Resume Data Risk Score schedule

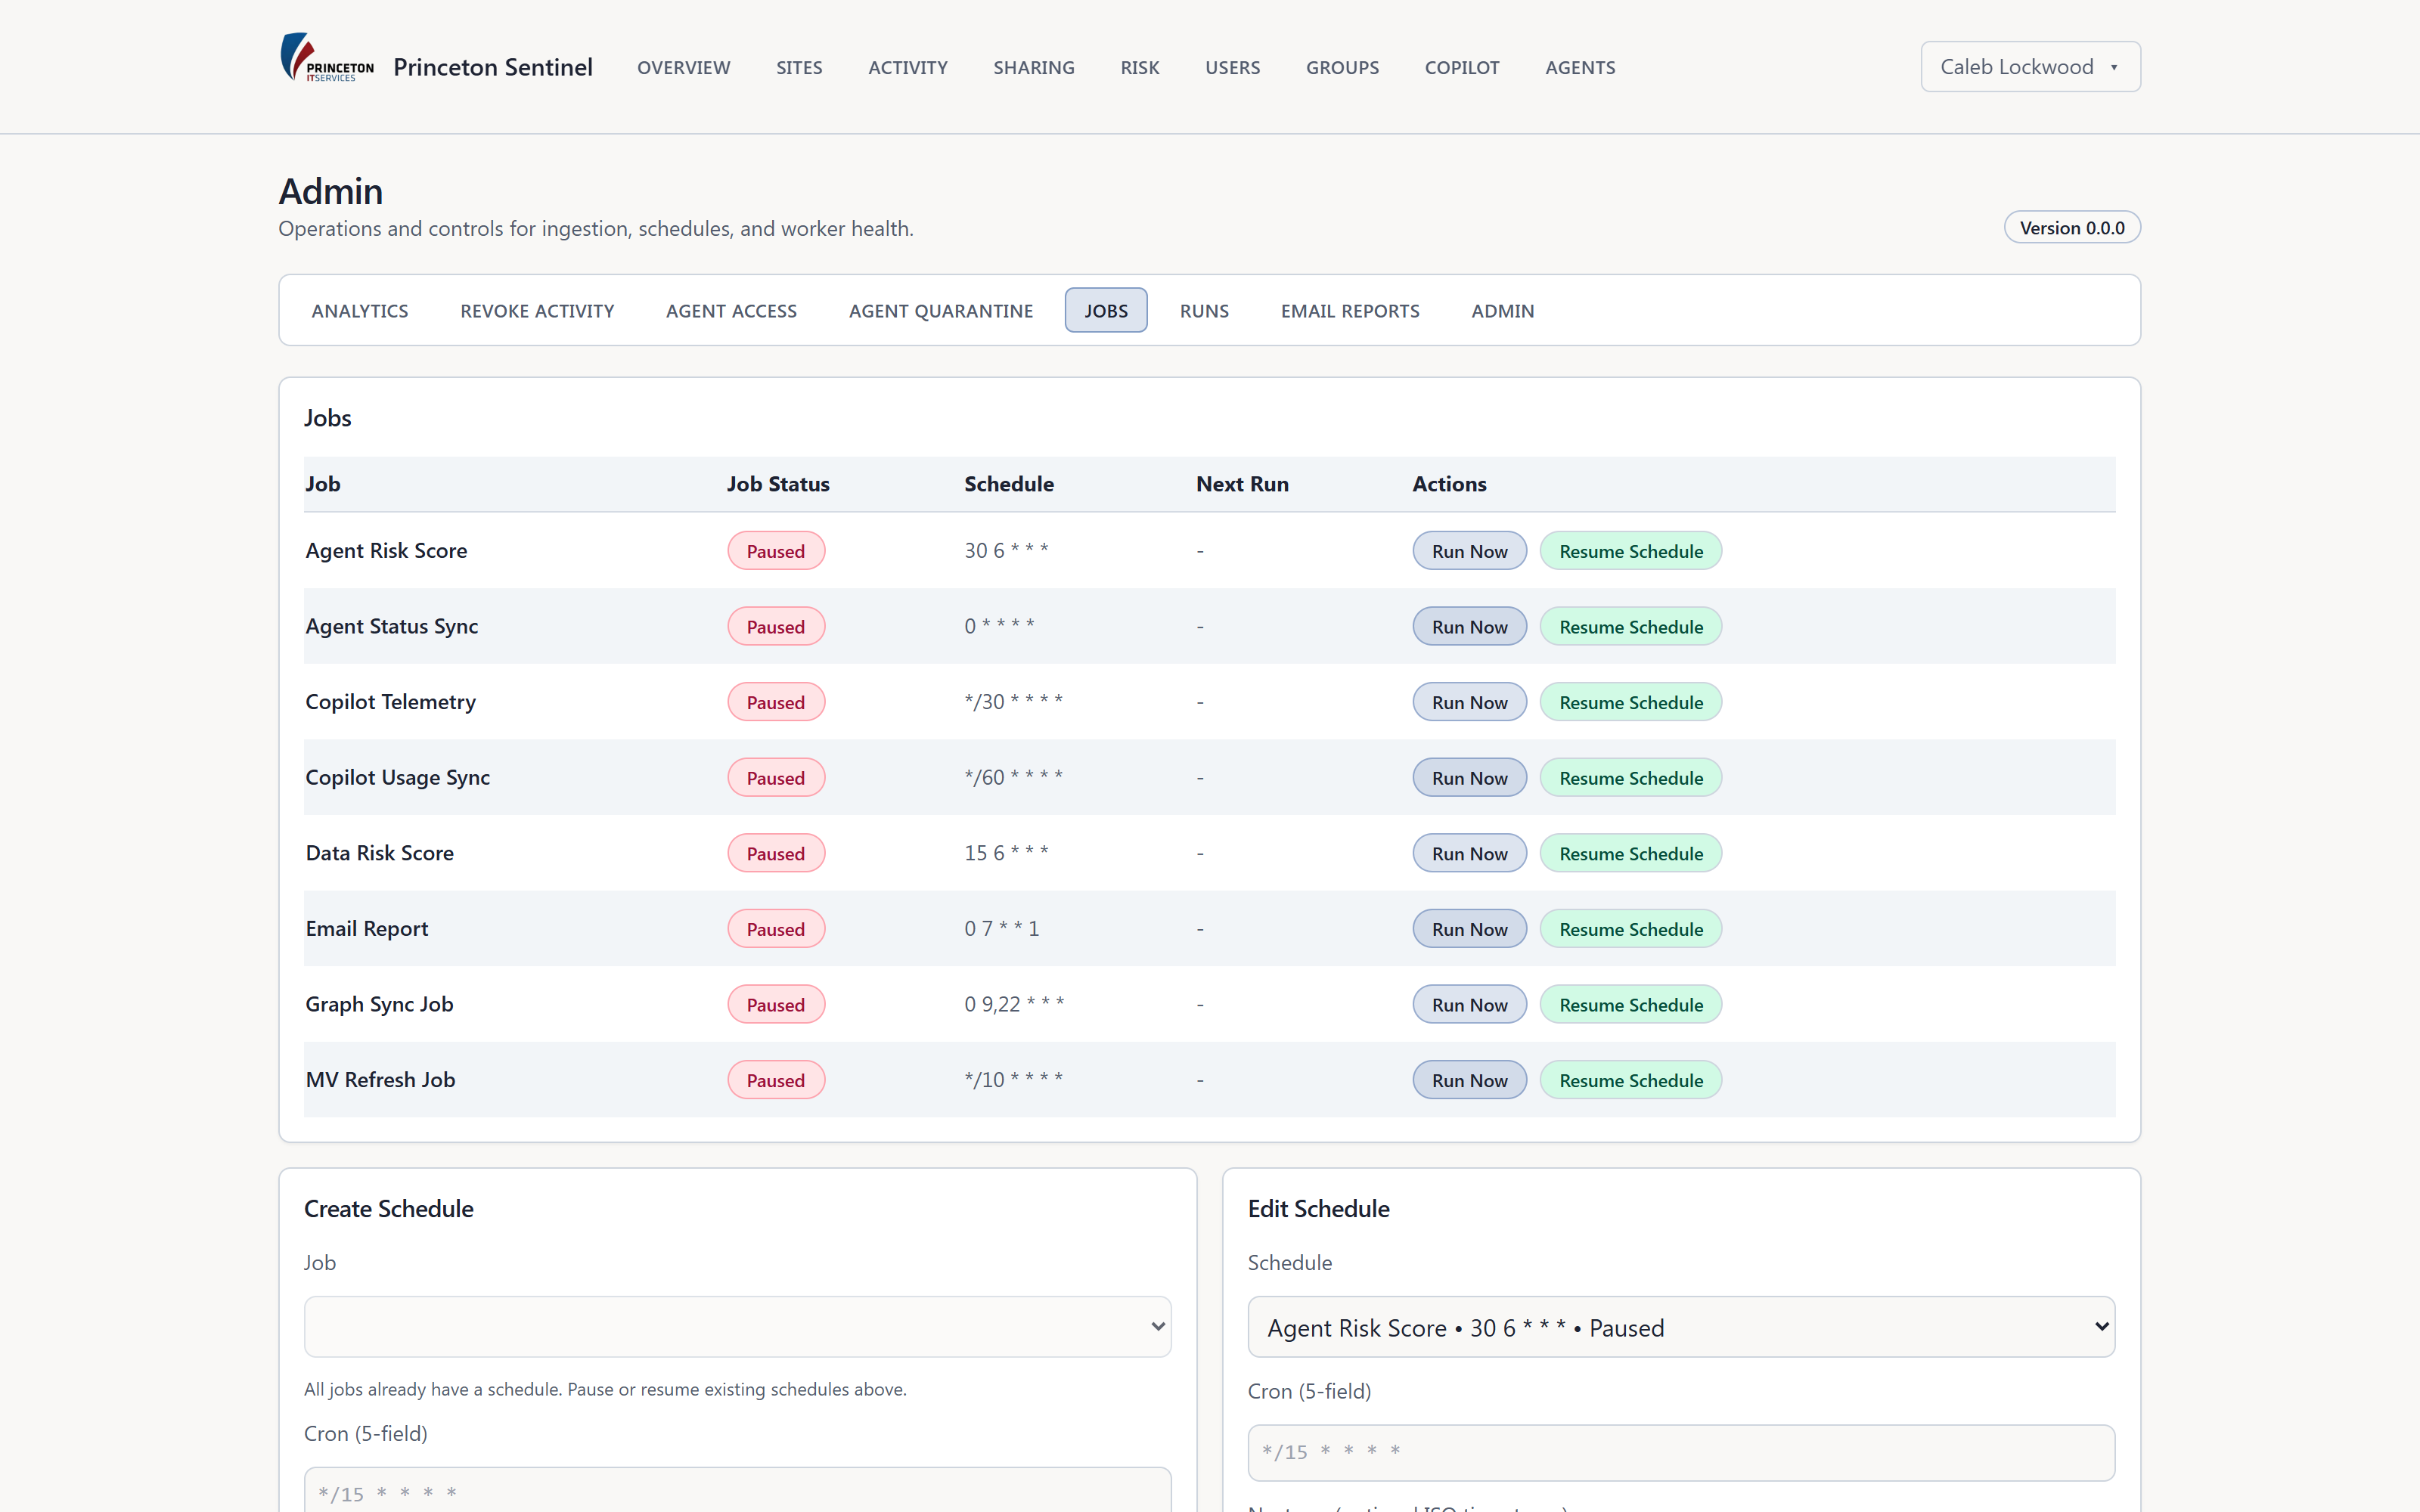[x=1630, y=853]
